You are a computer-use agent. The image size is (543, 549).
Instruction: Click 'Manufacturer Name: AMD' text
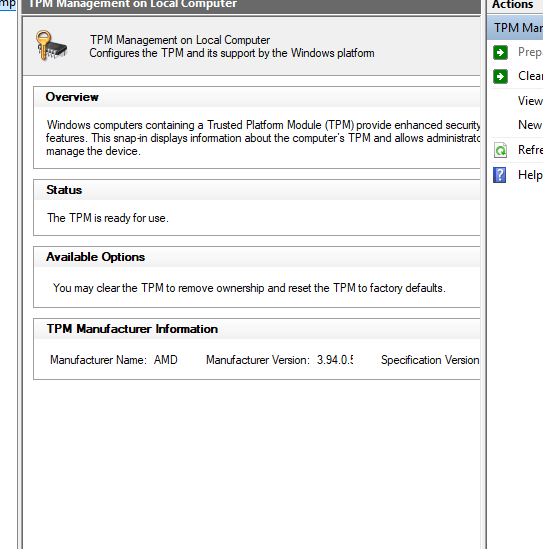point(114,360)
